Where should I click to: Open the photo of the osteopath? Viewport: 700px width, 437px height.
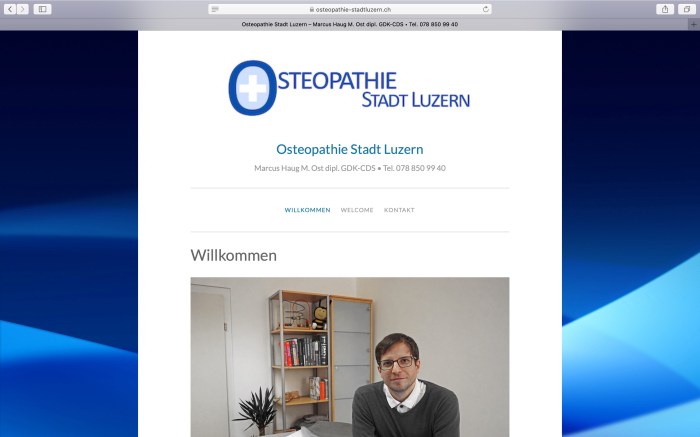350,357
